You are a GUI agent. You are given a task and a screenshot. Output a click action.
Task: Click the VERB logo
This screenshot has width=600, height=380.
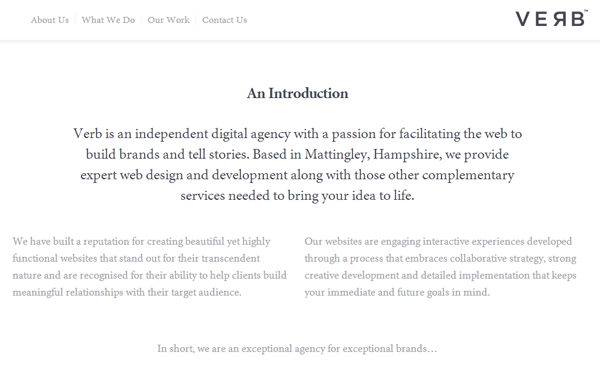click(551, 18)
